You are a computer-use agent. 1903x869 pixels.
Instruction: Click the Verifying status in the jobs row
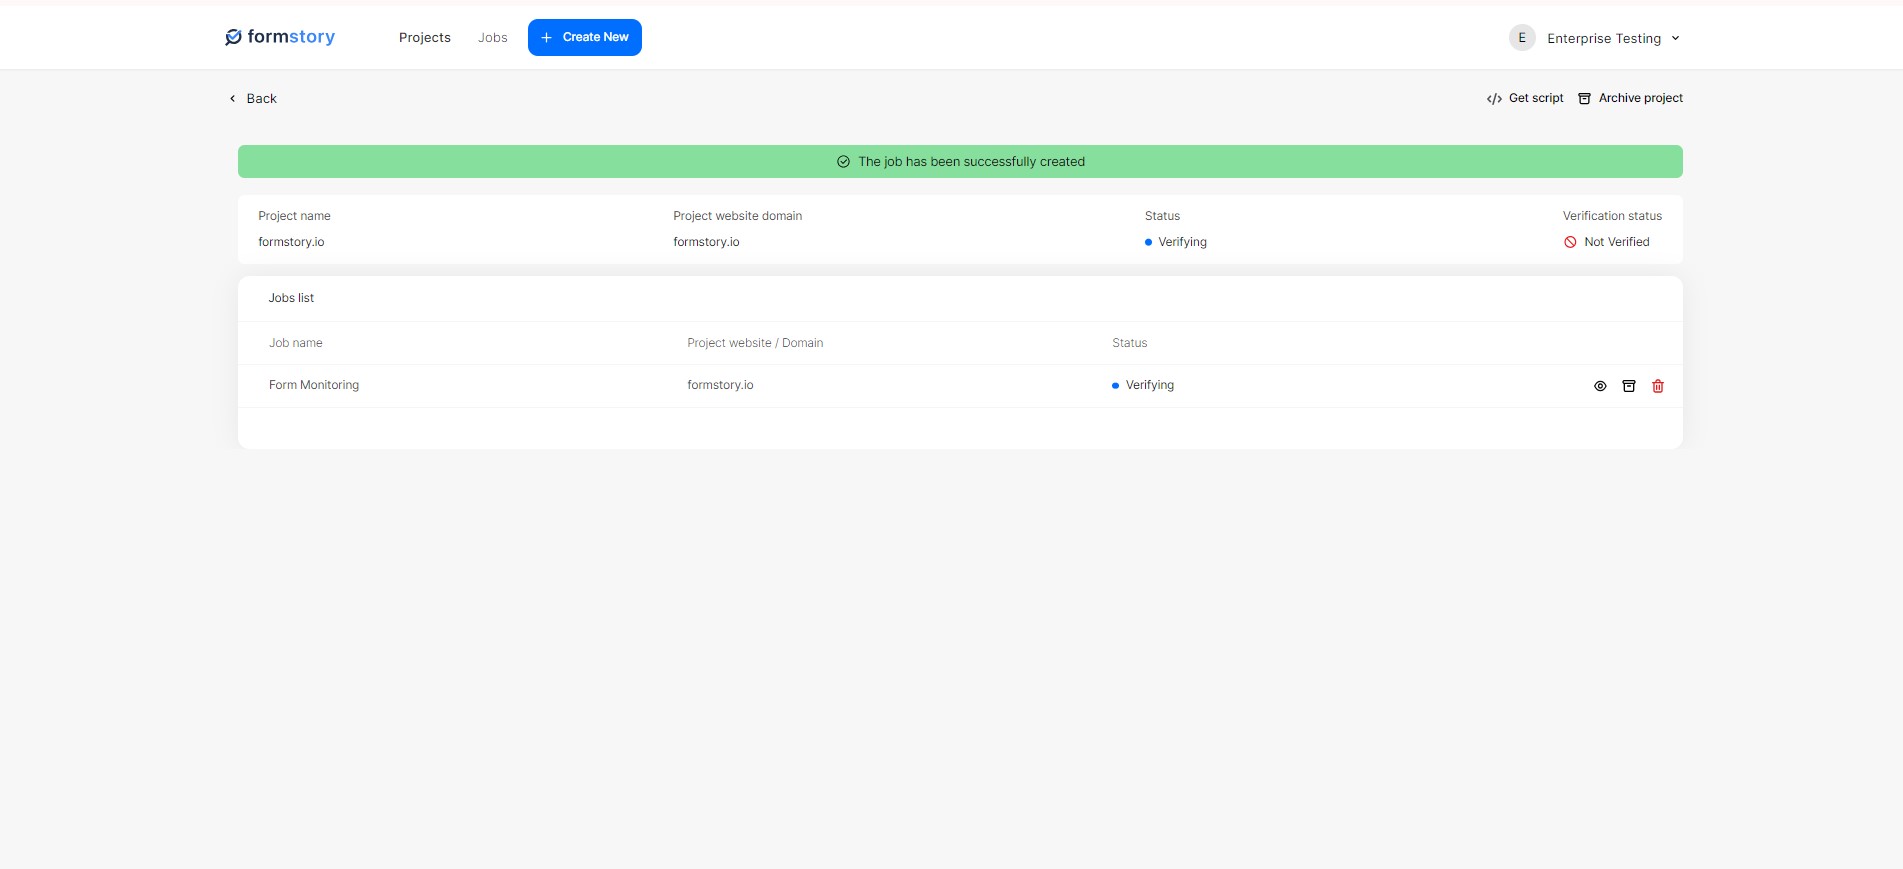click(1143, 385)
